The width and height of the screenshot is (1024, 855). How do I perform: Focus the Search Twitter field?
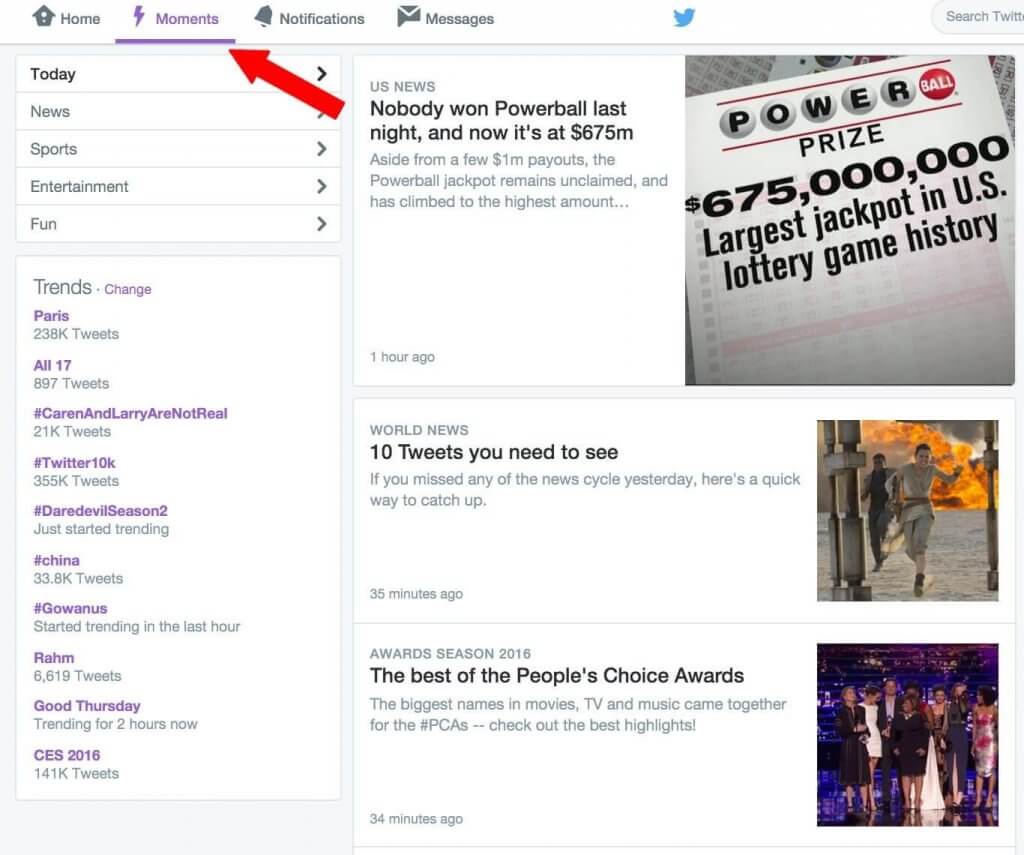[x=980, y=16]
